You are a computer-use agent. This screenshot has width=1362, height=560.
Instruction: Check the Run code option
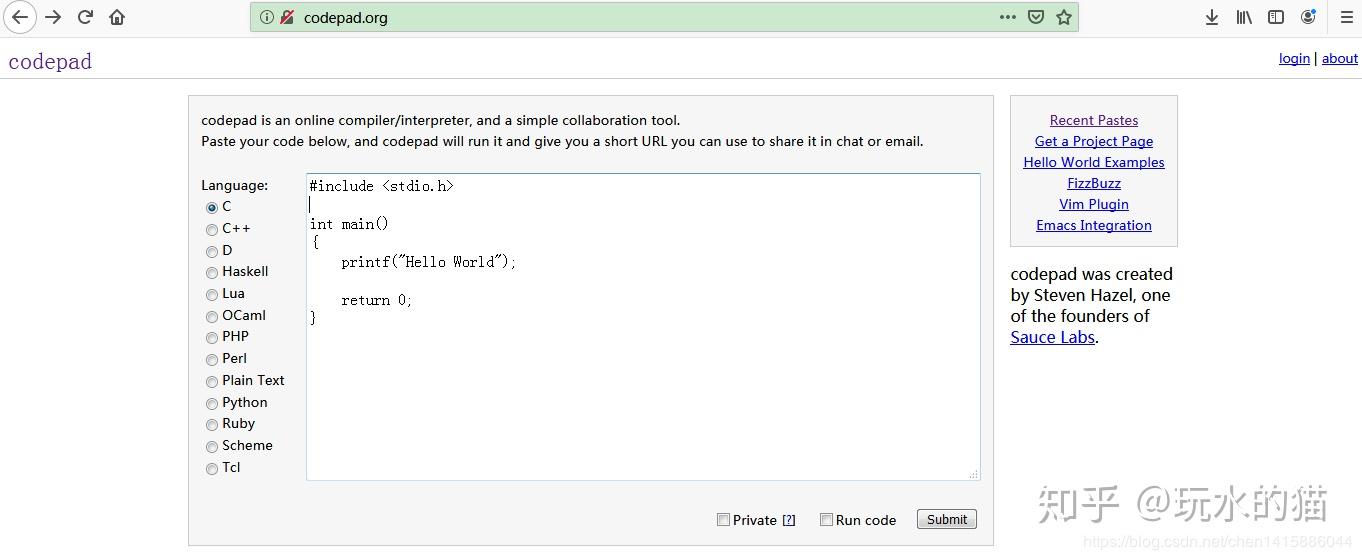point(826,520)
